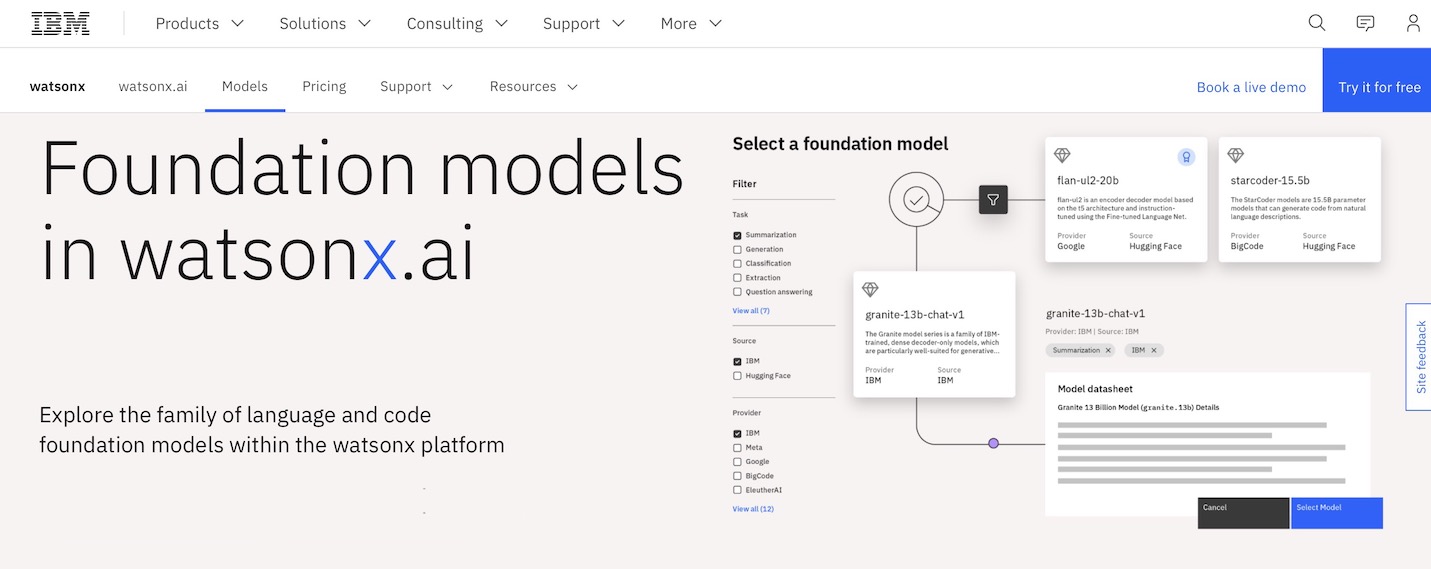Open the Resources dropdown in sub-navigation
The image size is (1431, 569).
[x=534, y=87]
